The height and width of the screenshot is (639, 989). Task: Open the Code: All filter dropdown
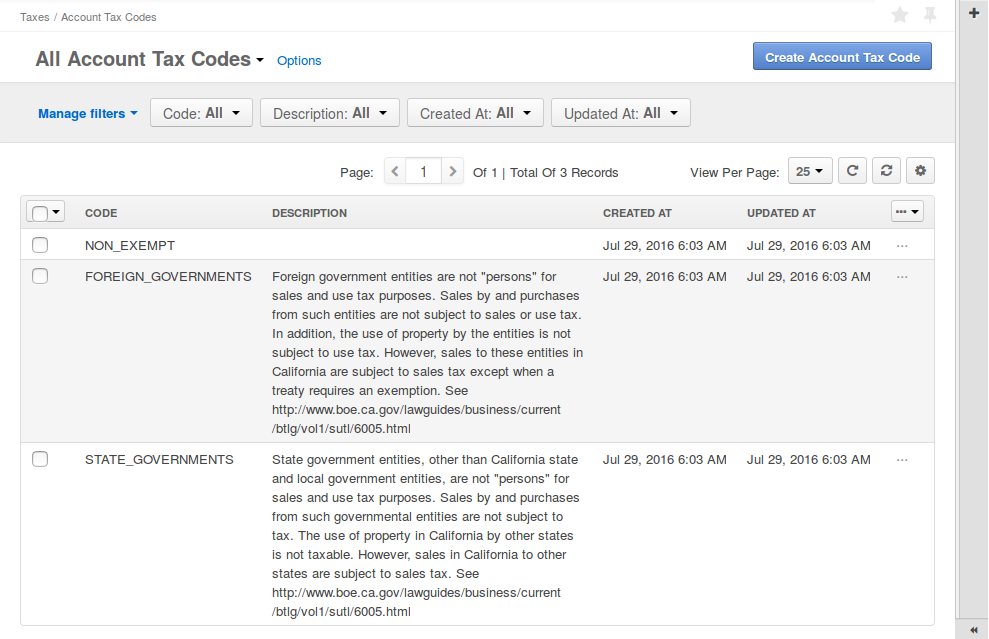click(x=200, y=112)
